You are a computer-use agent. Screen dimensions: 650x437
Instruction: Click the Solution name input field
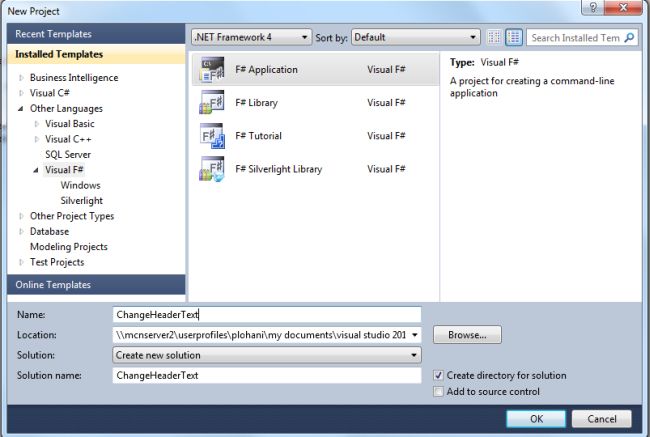(x=267, y=375)
